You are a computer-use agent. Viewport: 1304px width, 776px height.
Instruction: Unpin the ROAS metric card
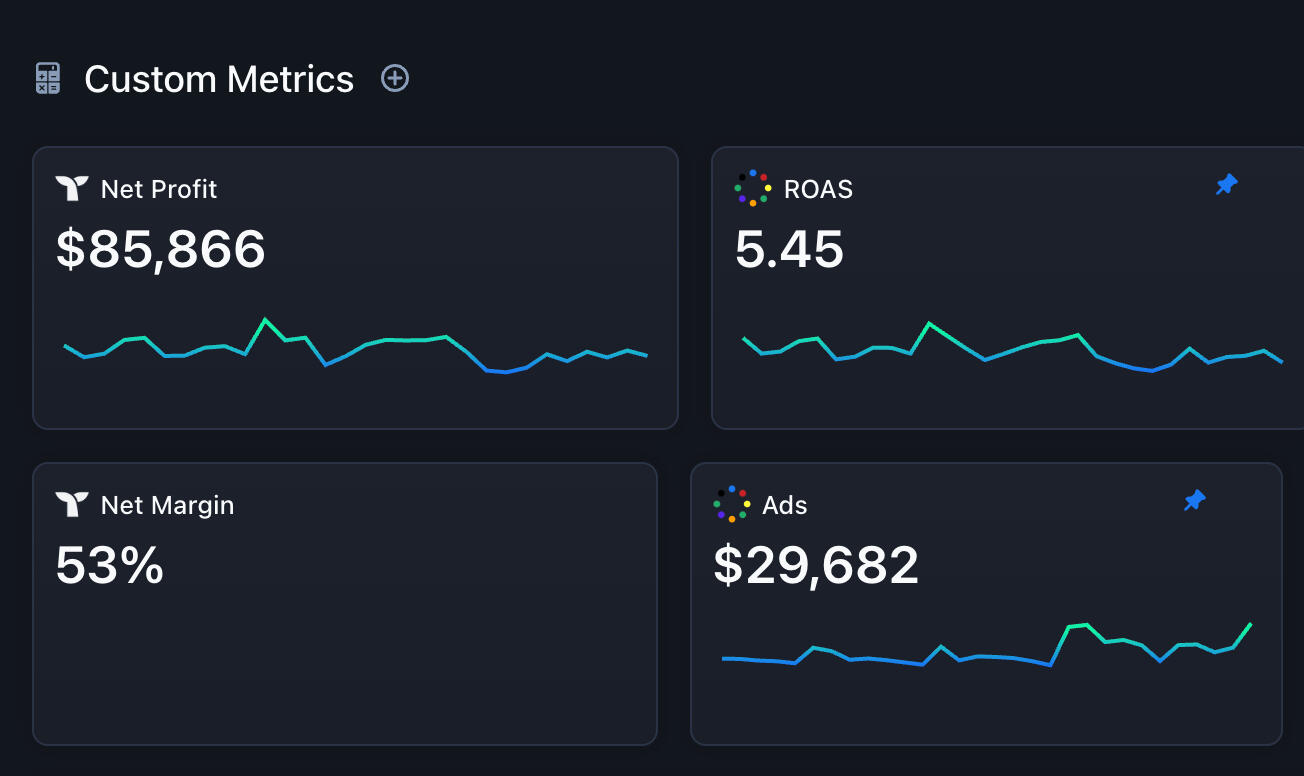pyautogui.click(x=1226, y=185)
